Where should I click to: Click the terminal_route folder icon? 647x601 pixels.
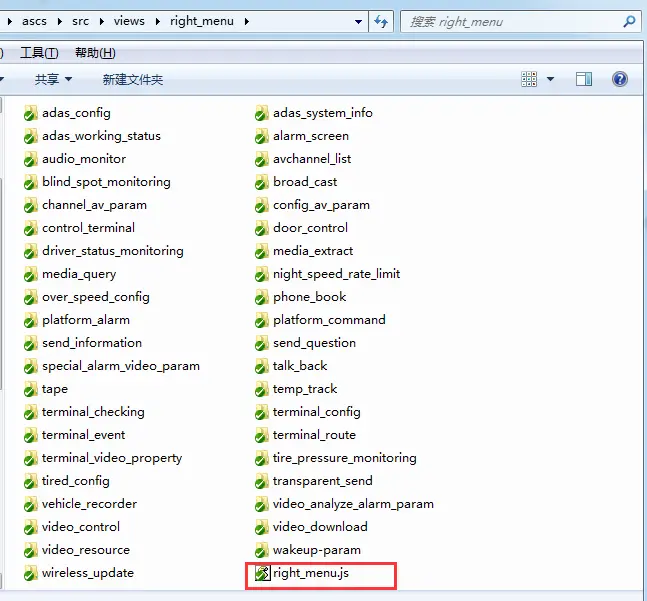click(x=262, y=435)
